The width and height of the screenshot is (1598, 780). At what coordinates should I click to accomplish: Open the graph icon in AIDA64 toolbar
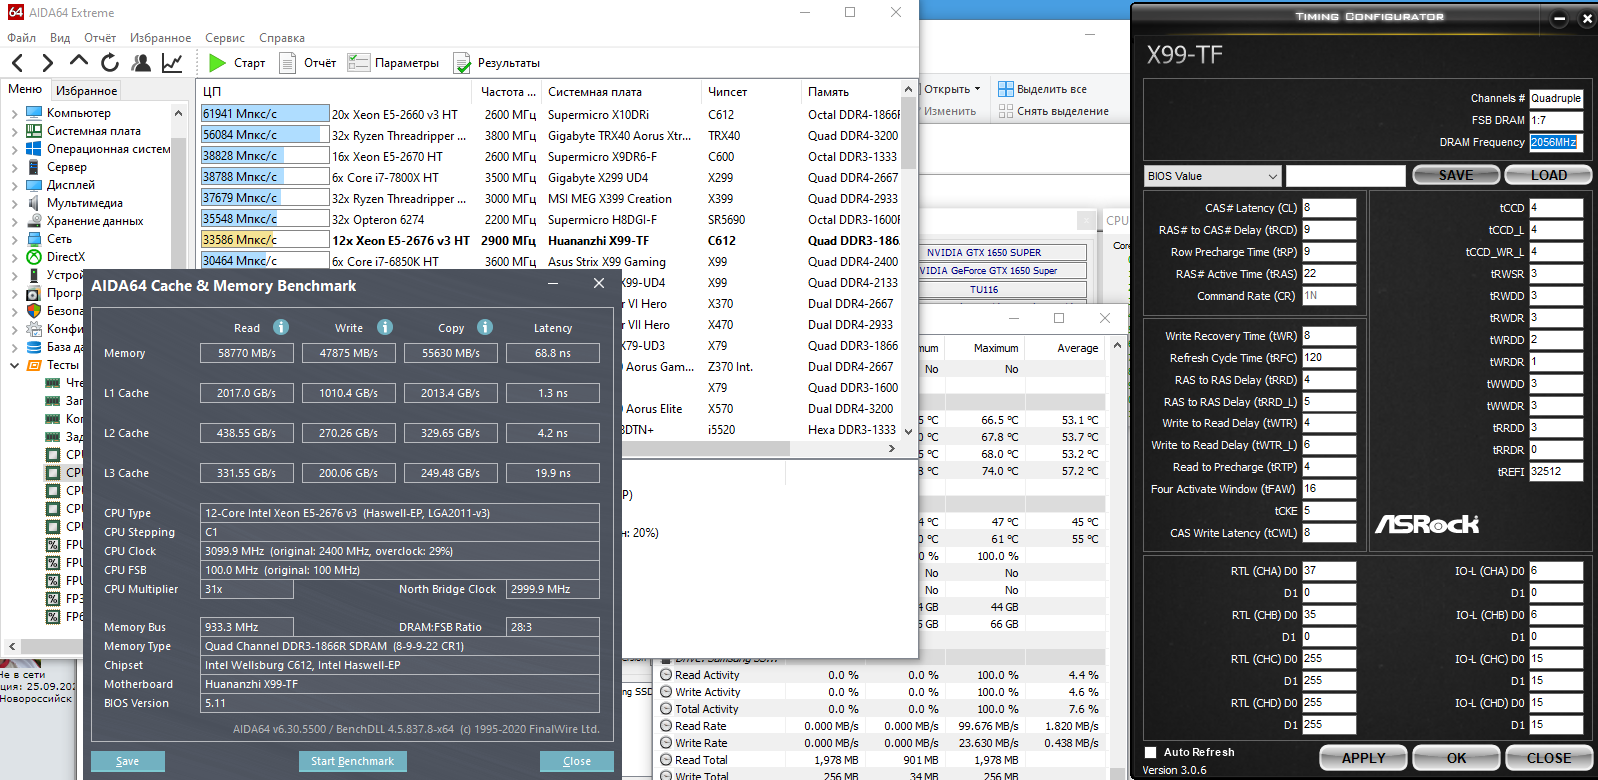click(x=172, y=63)
